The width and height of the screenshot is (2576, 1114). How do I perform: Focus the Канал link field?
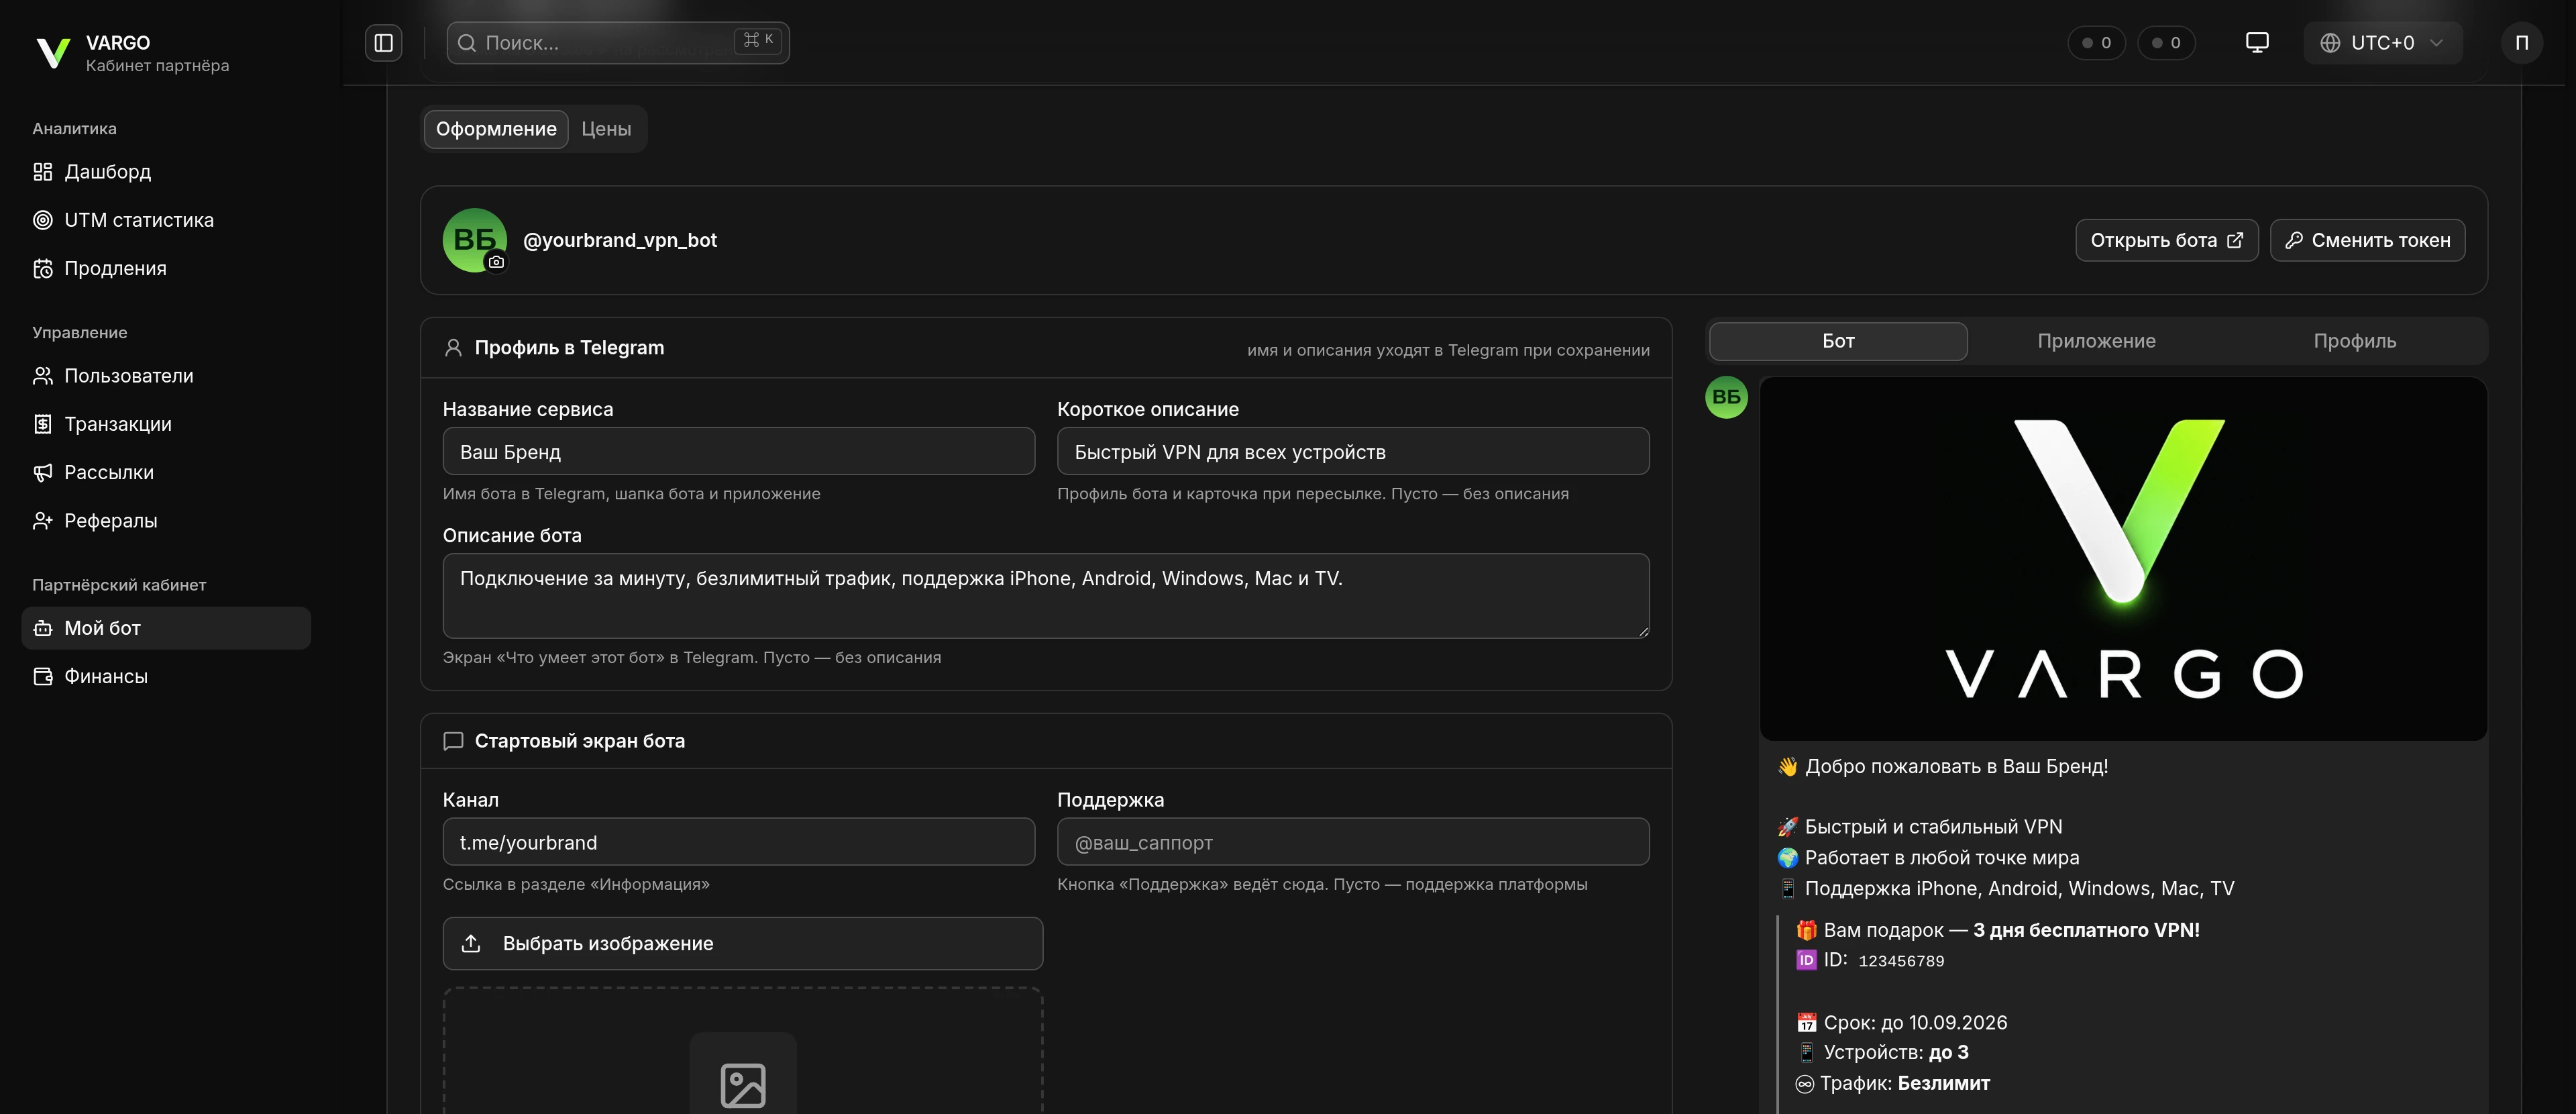coord(738,842)
